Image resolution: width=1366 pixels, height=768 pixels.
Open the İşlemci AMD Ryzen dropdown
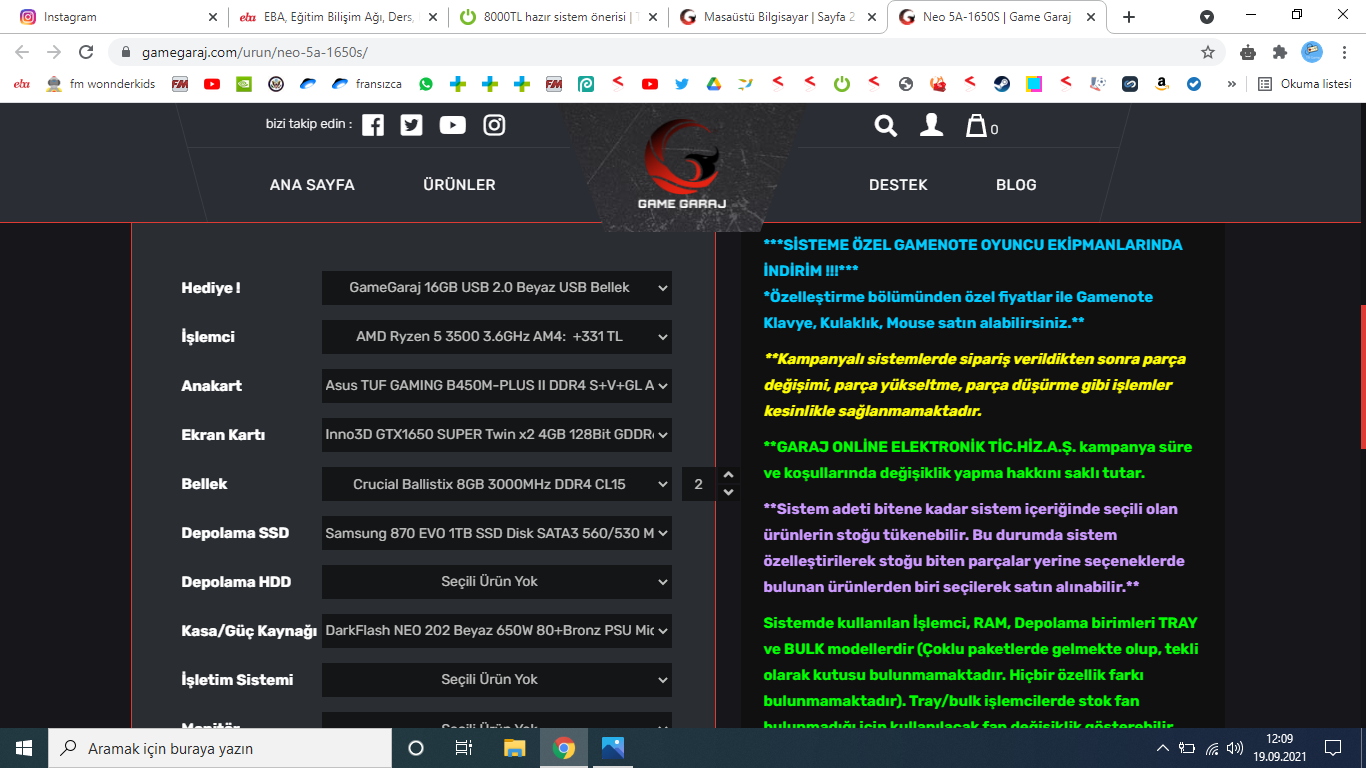pyautogui.click(x=497, y=337)
